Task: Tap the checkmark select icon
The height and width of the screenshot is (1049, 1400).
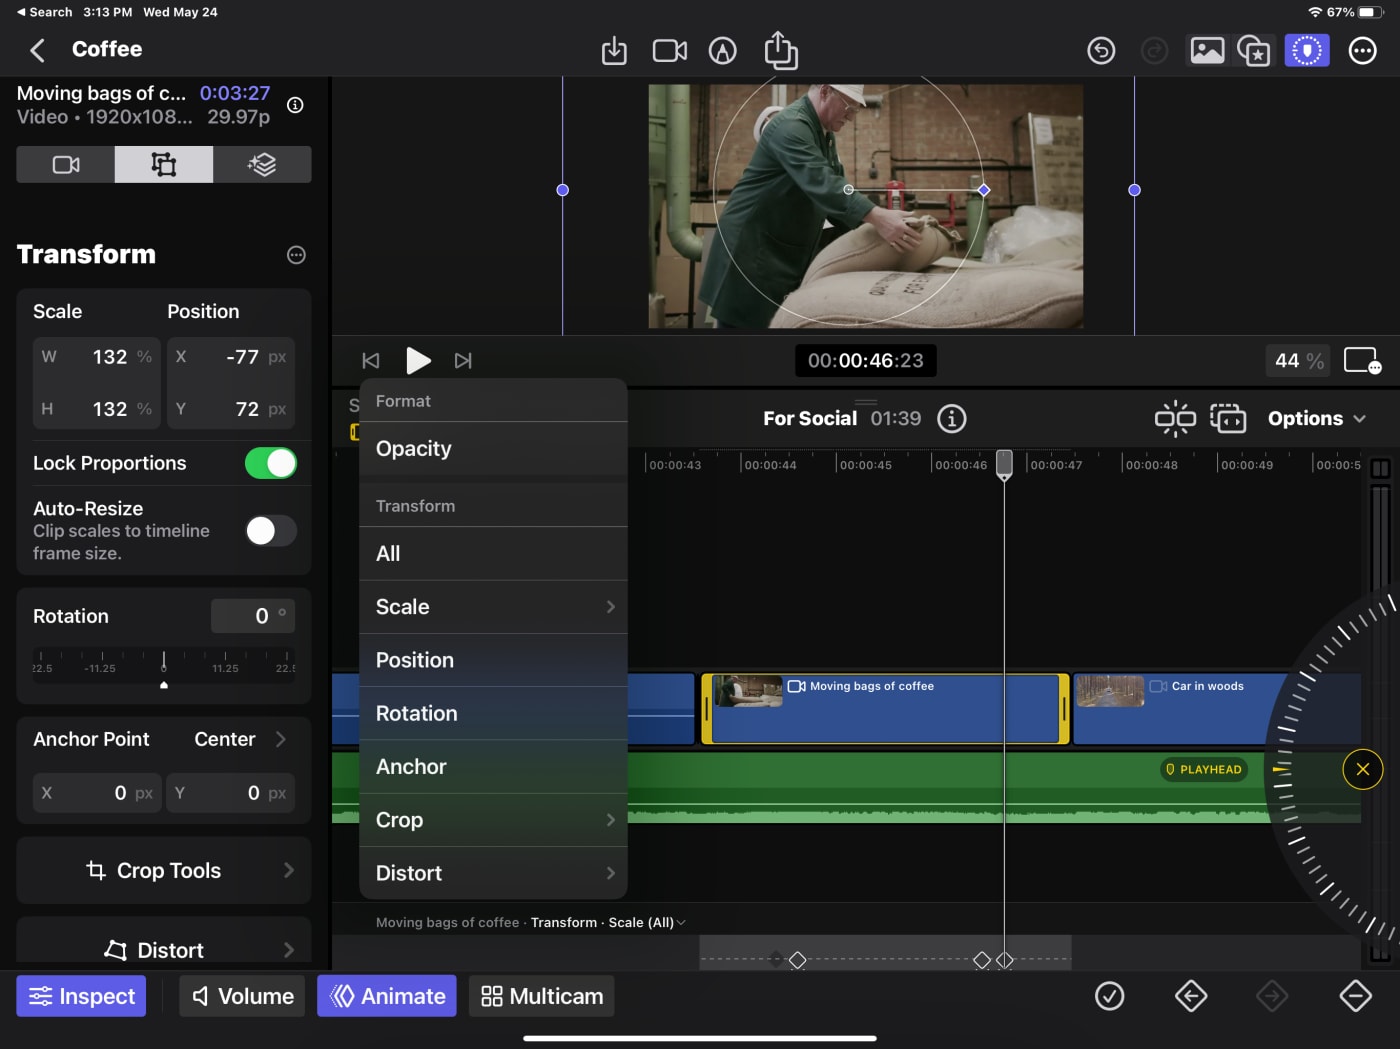Action: [x=1110, y=996]
